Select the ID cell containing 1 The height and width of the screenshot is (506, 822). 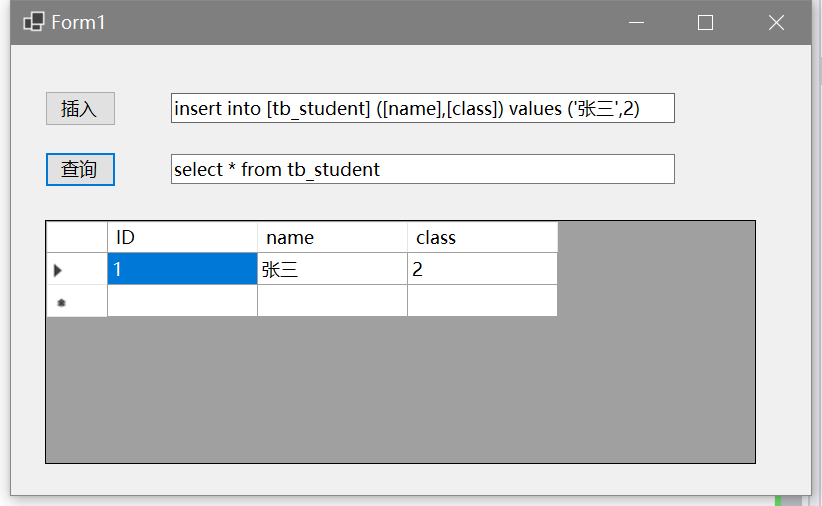(182, 269)
